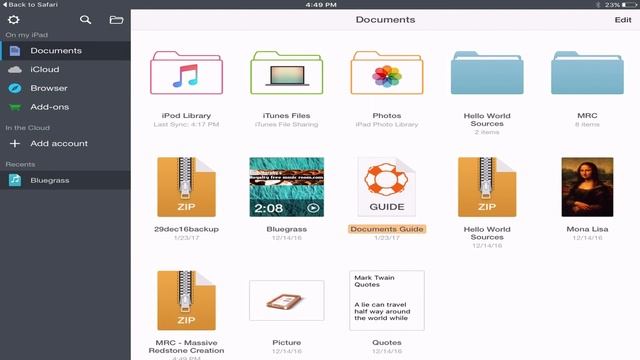Open the iTunes Files folder icon

[287, 73]
